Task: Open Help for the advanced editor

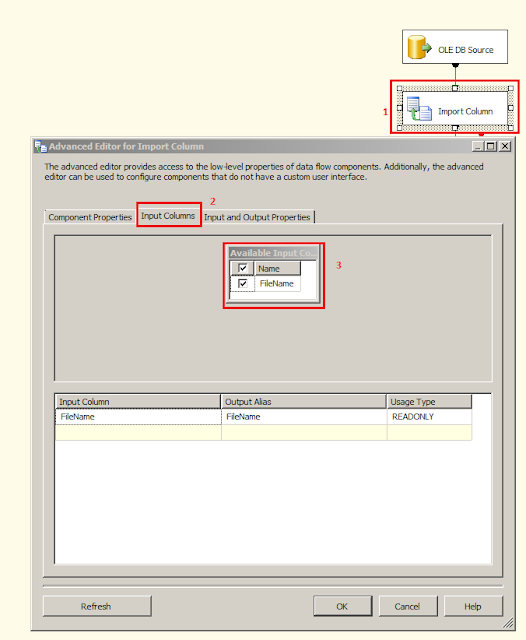Action: pos(473,606)
